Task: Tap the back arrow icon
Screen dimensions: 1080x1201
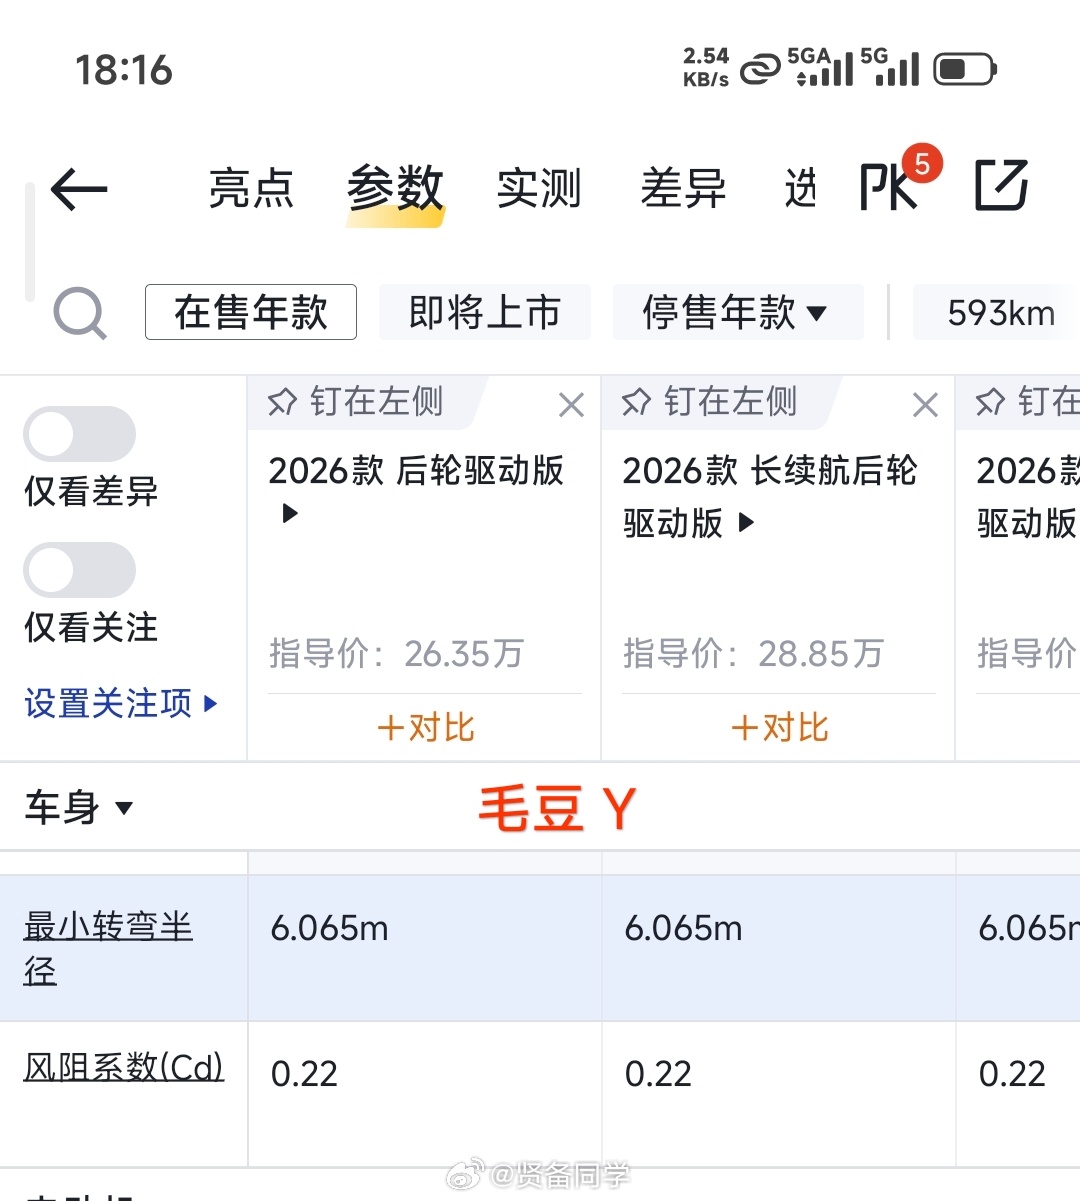Action: tap(79, 189)
